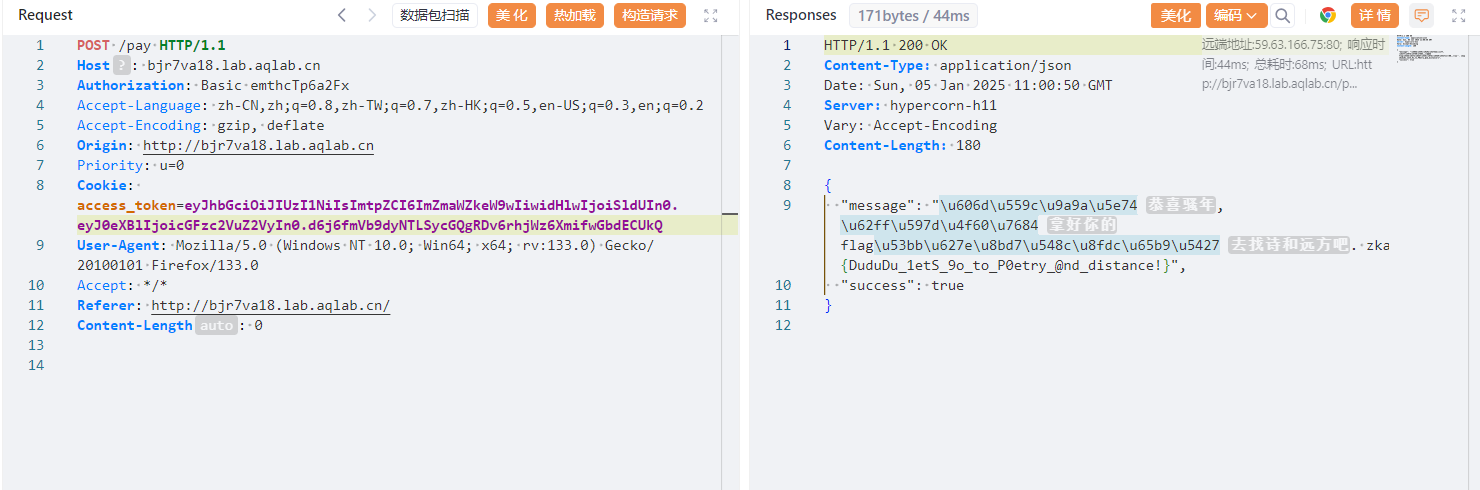Open the Origin URL link
The image size is (1480, 490).
pyautogui.click(x=258, y=146)
